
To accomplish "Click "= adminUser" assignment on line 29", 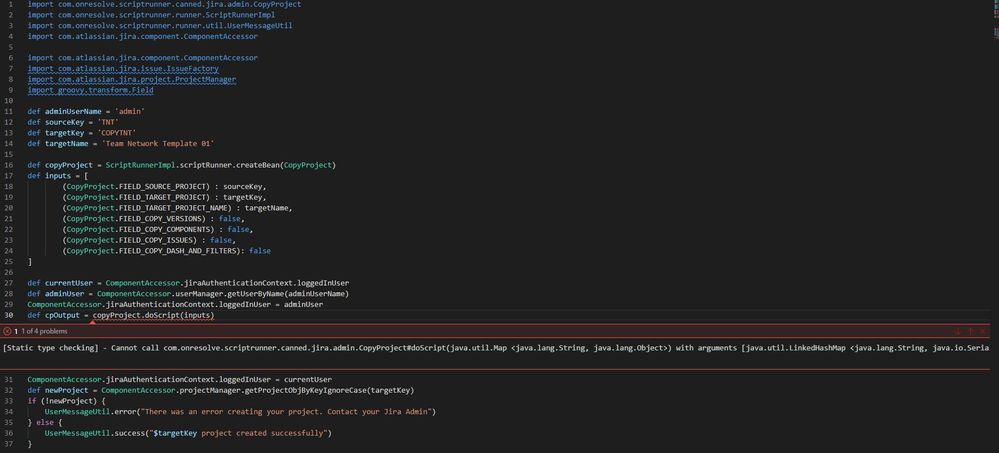I will (x=301, y=305).
